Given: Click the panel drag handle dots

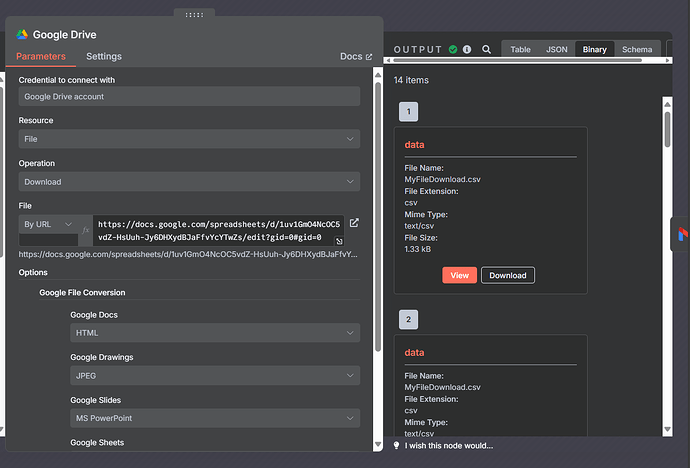Looking at the screenshot, I should tap(195, 15).
